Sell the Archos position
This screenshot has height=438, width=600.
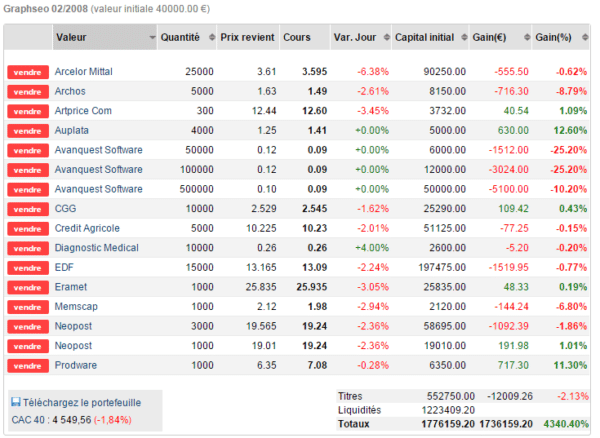tap(28, 91)
